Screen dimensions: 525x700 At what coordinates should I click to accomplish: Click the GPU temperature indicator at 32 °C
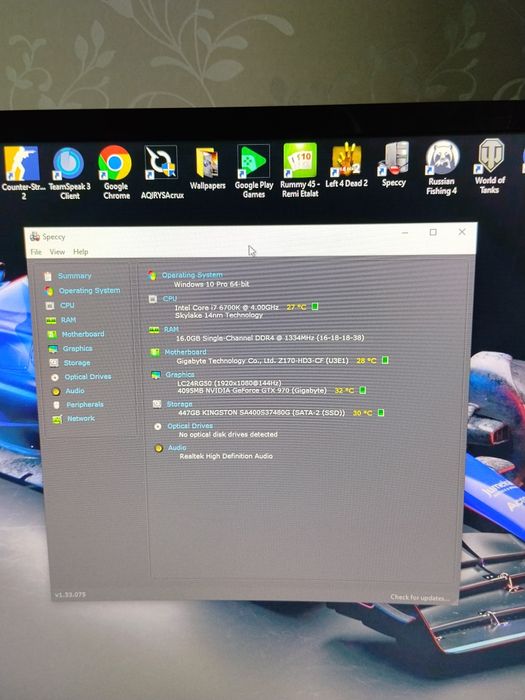coord(362,390)
